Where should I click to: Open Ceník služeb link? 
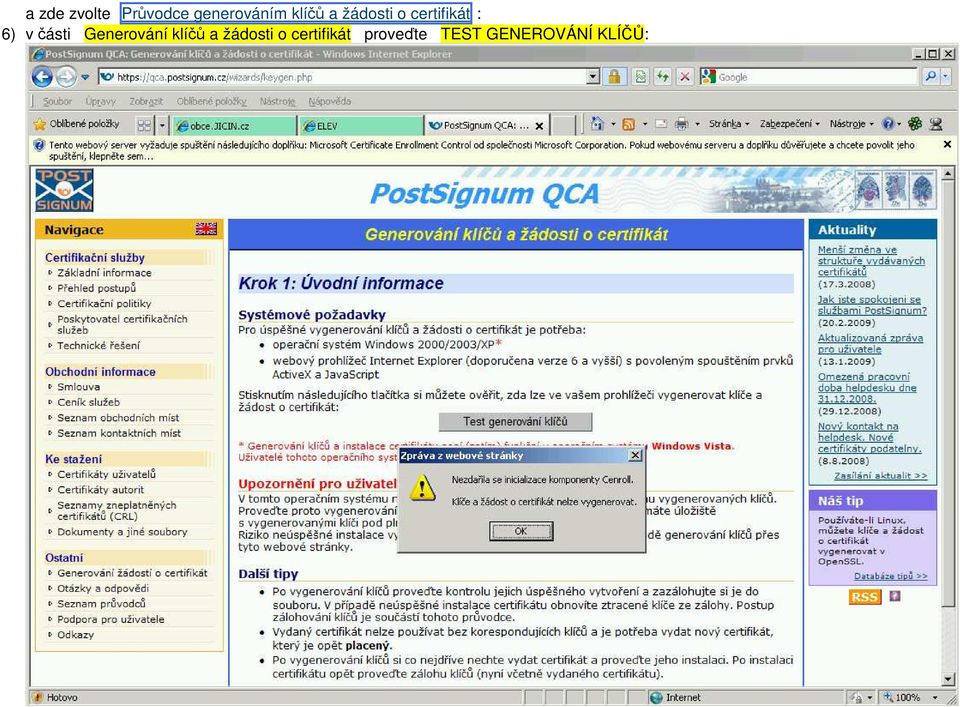(88, 402)
